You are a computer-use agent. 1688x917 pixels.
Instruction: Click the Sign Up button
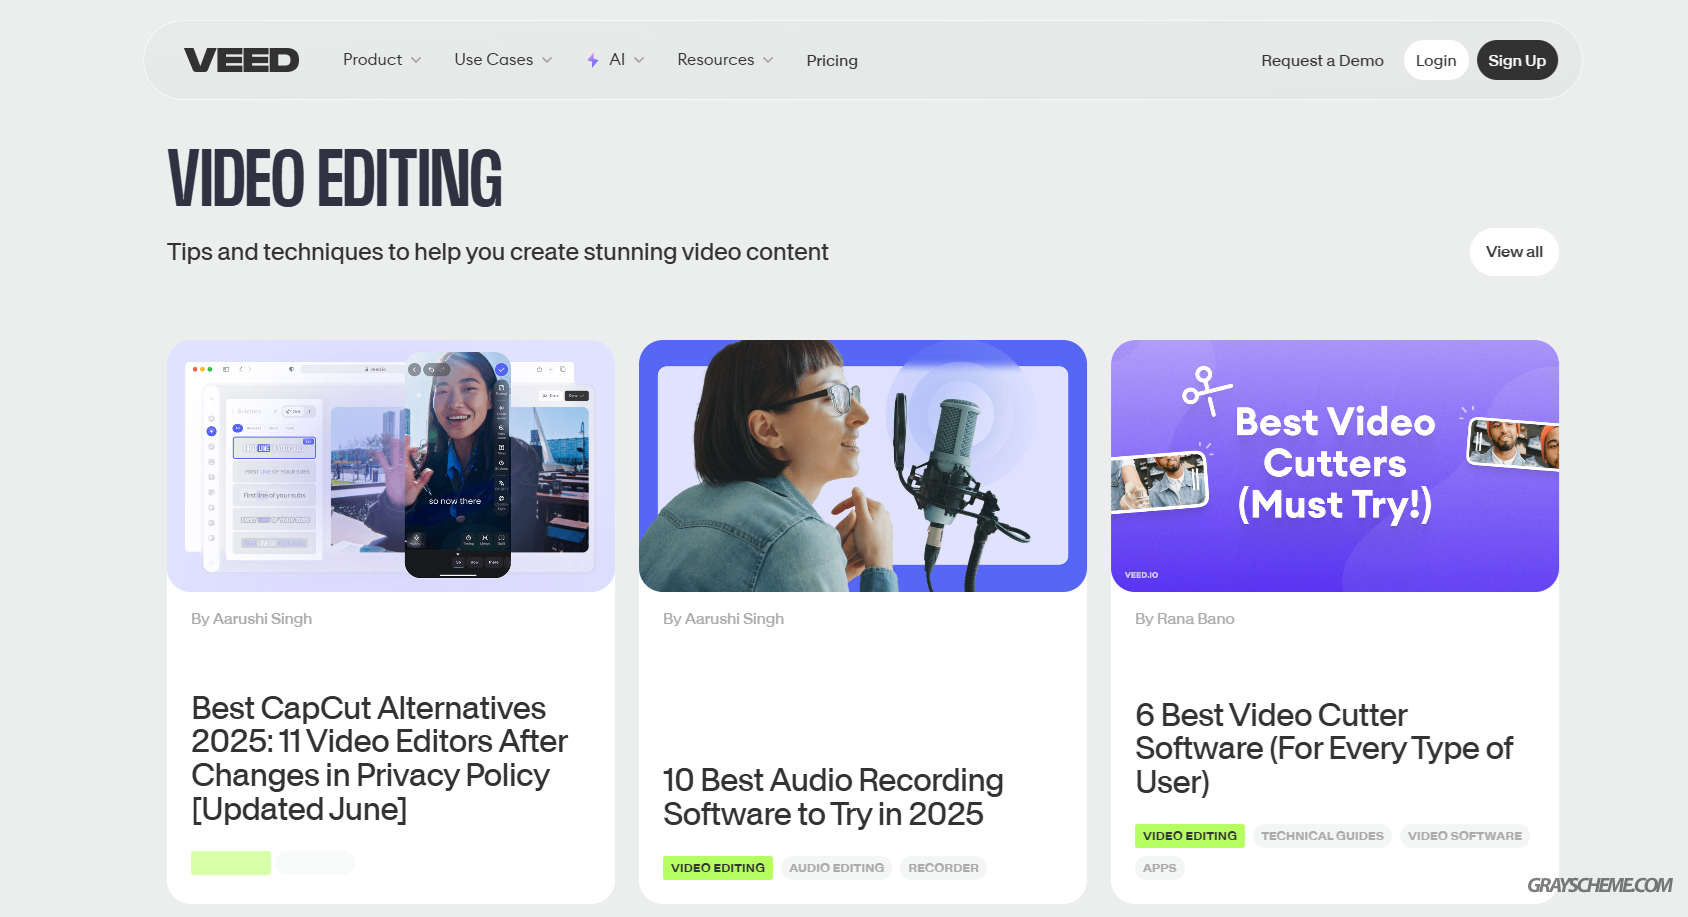pyautogui.click(x=1517, y=60)
